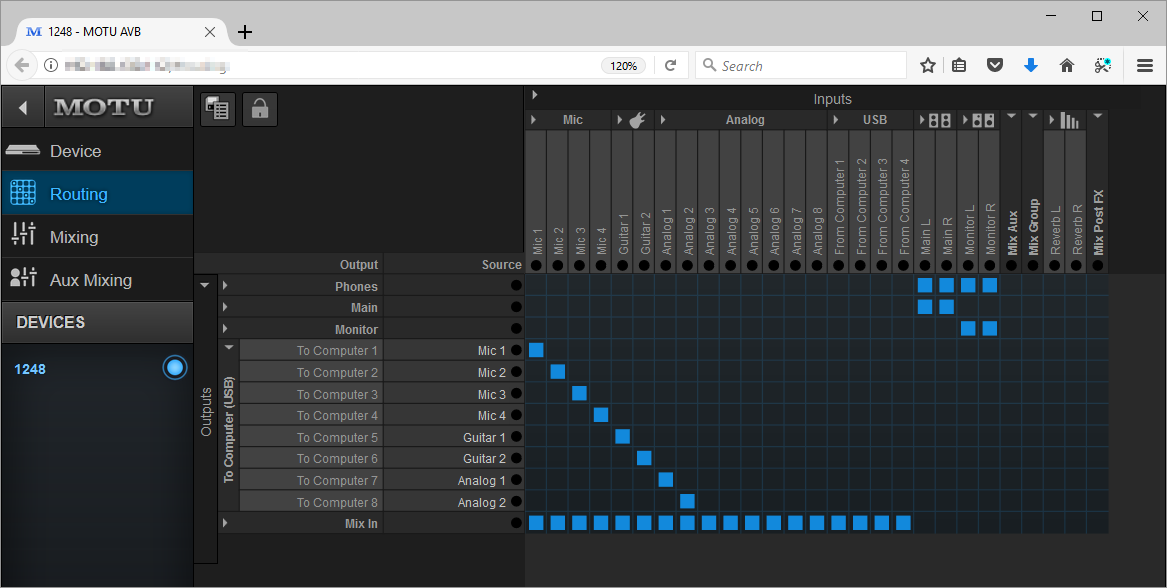Toggle Mic 2 to To Computer 2 routing
This screenshot has height=588, width=1167.
(557, 371)
